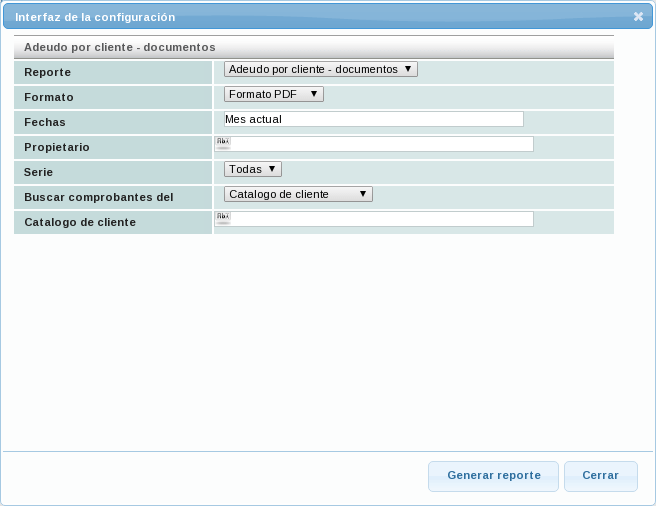
Task: Click the small icon in Catalogo de cliente field
Action: 222,218
